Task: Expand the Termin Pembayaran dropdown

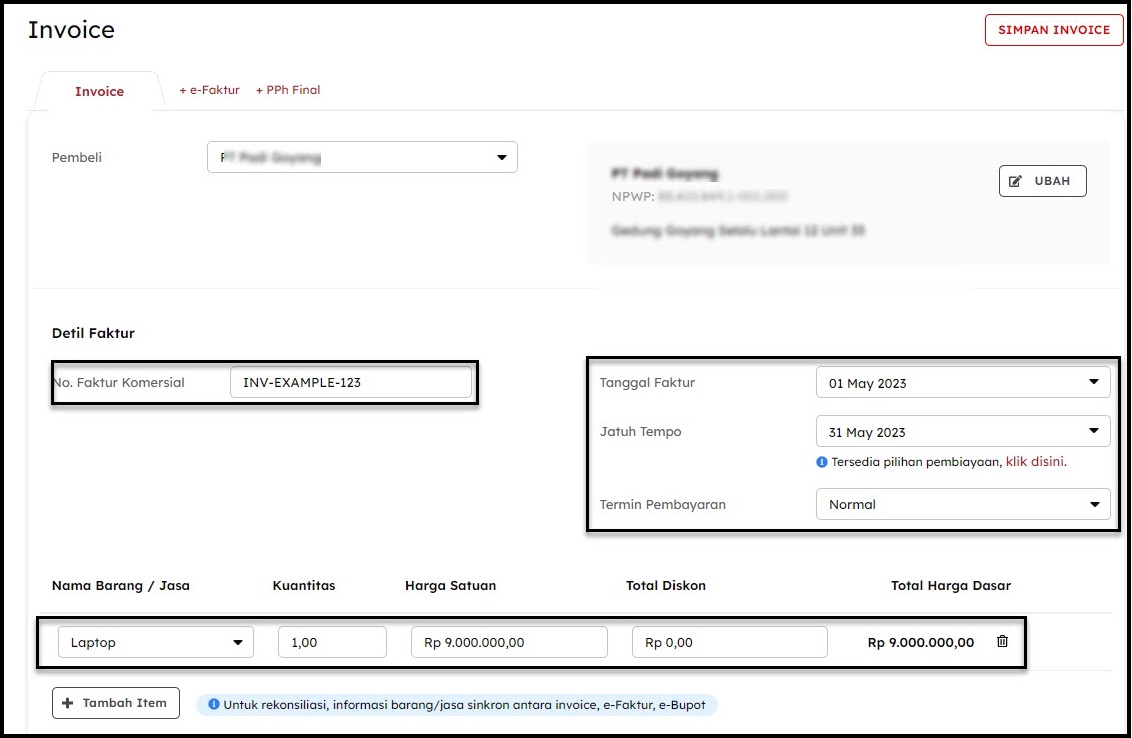Action: click(962, 504)
